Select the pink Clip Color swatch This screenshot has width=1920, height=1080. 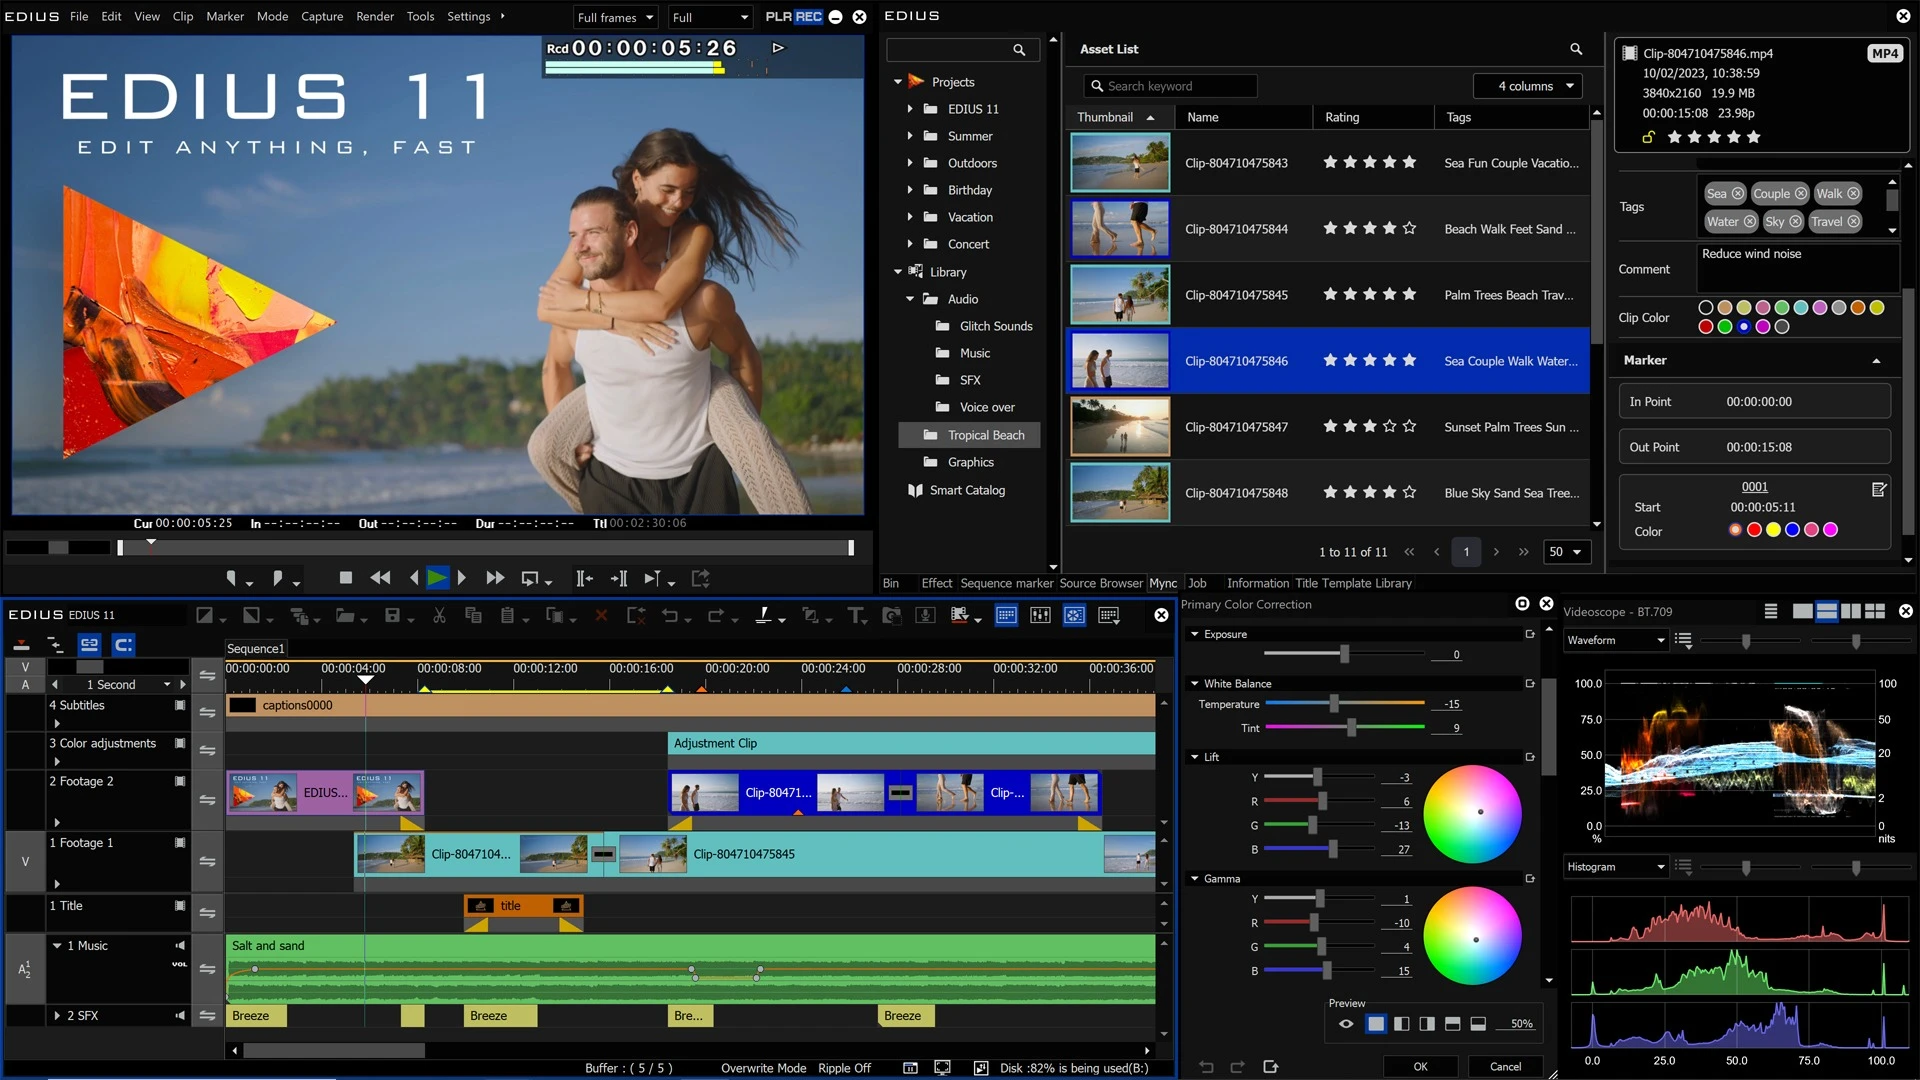[x=1763, y=307]
